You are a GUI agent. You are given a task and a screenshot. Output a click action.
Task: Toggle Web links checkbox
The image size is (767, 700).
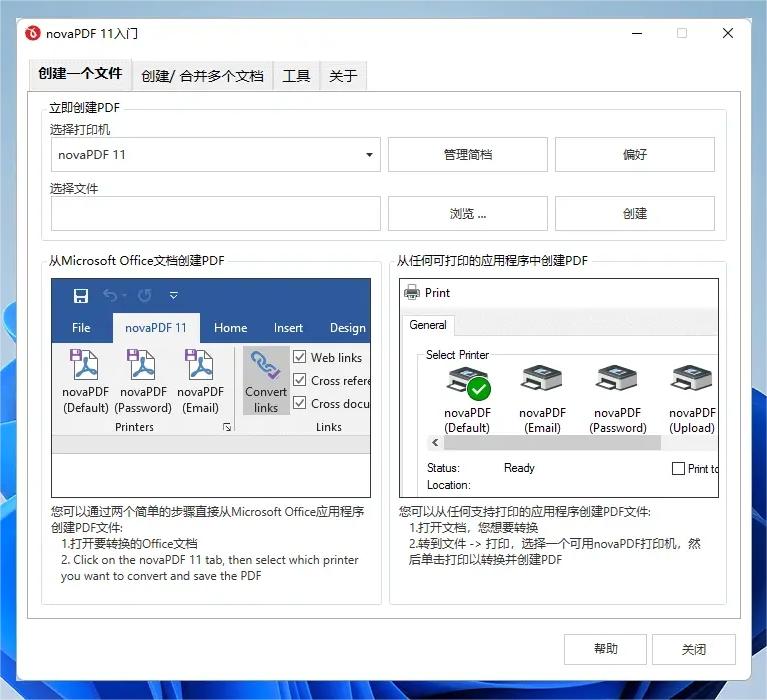tap(300, 357)
